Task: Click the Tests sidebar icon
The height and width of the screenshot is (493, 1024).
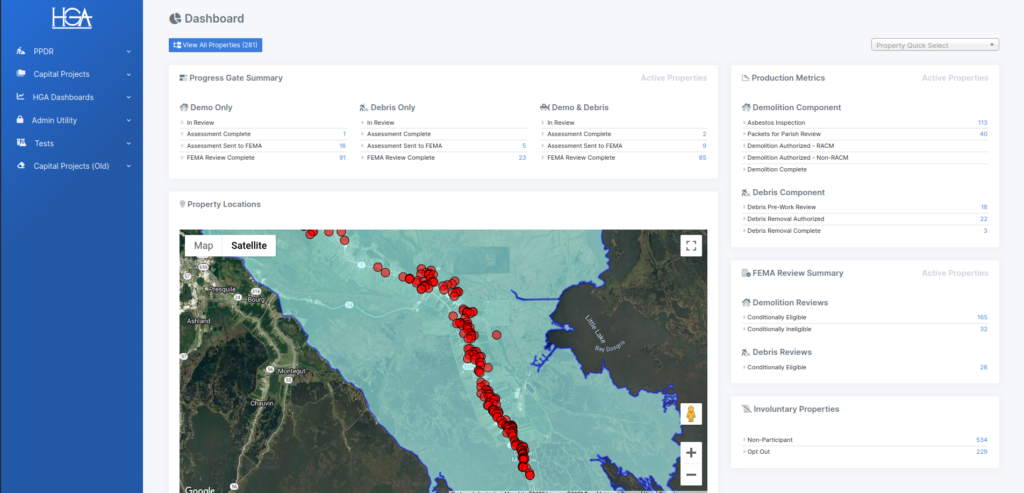Action: 21,143
